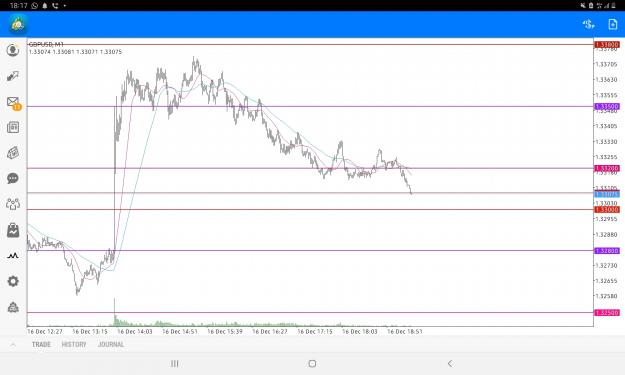The image size is (625, 375).
Task: Open the Economic calendar icon in sidebar
Action: (13, 153)
